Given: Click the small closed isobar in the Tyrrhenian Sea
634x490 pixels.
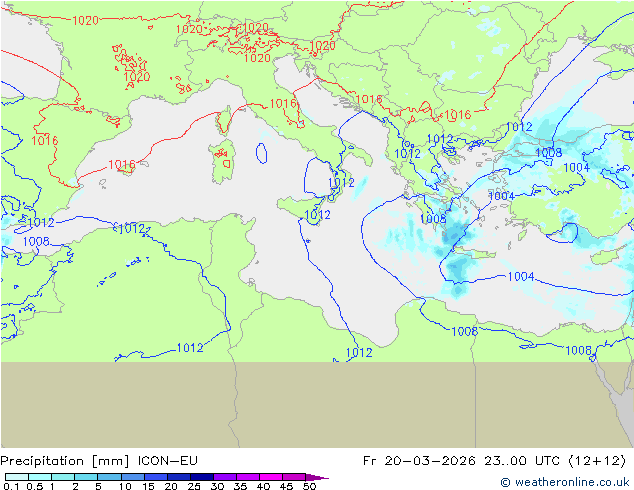Looking at the screenshot, I should [x=262, y=153].
